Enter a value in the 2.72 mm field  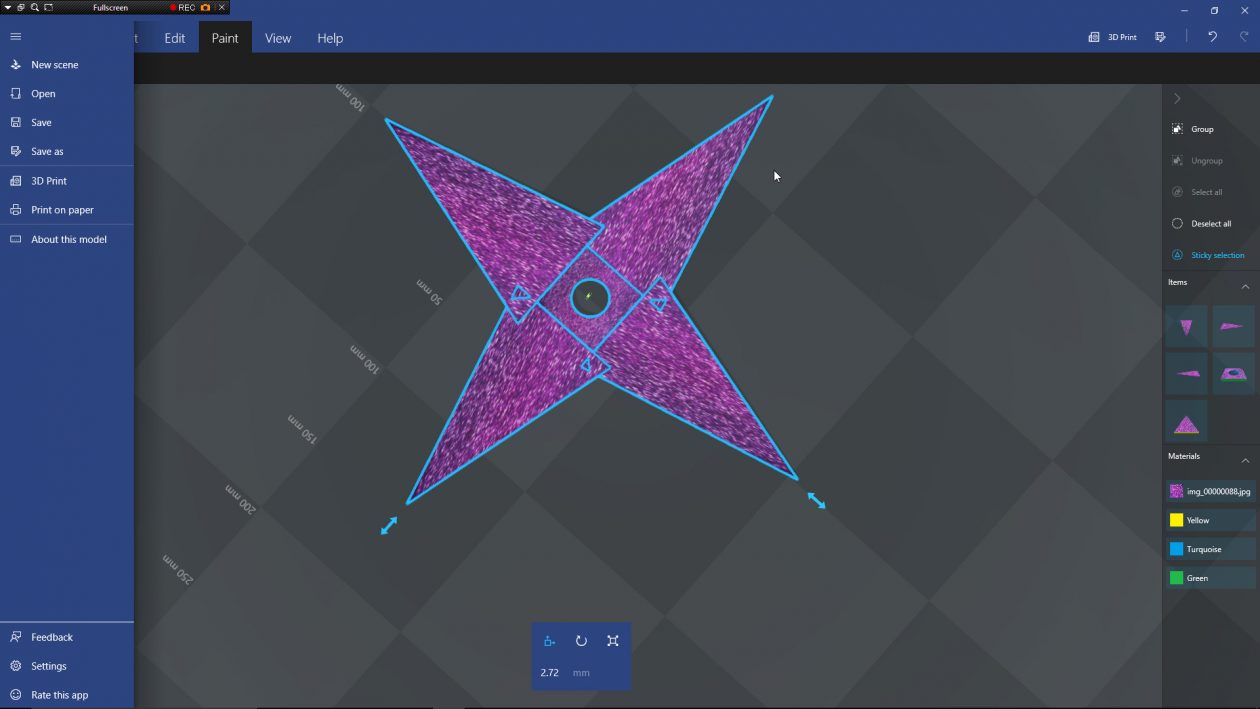pyautogui.click(x=549, y=672)
